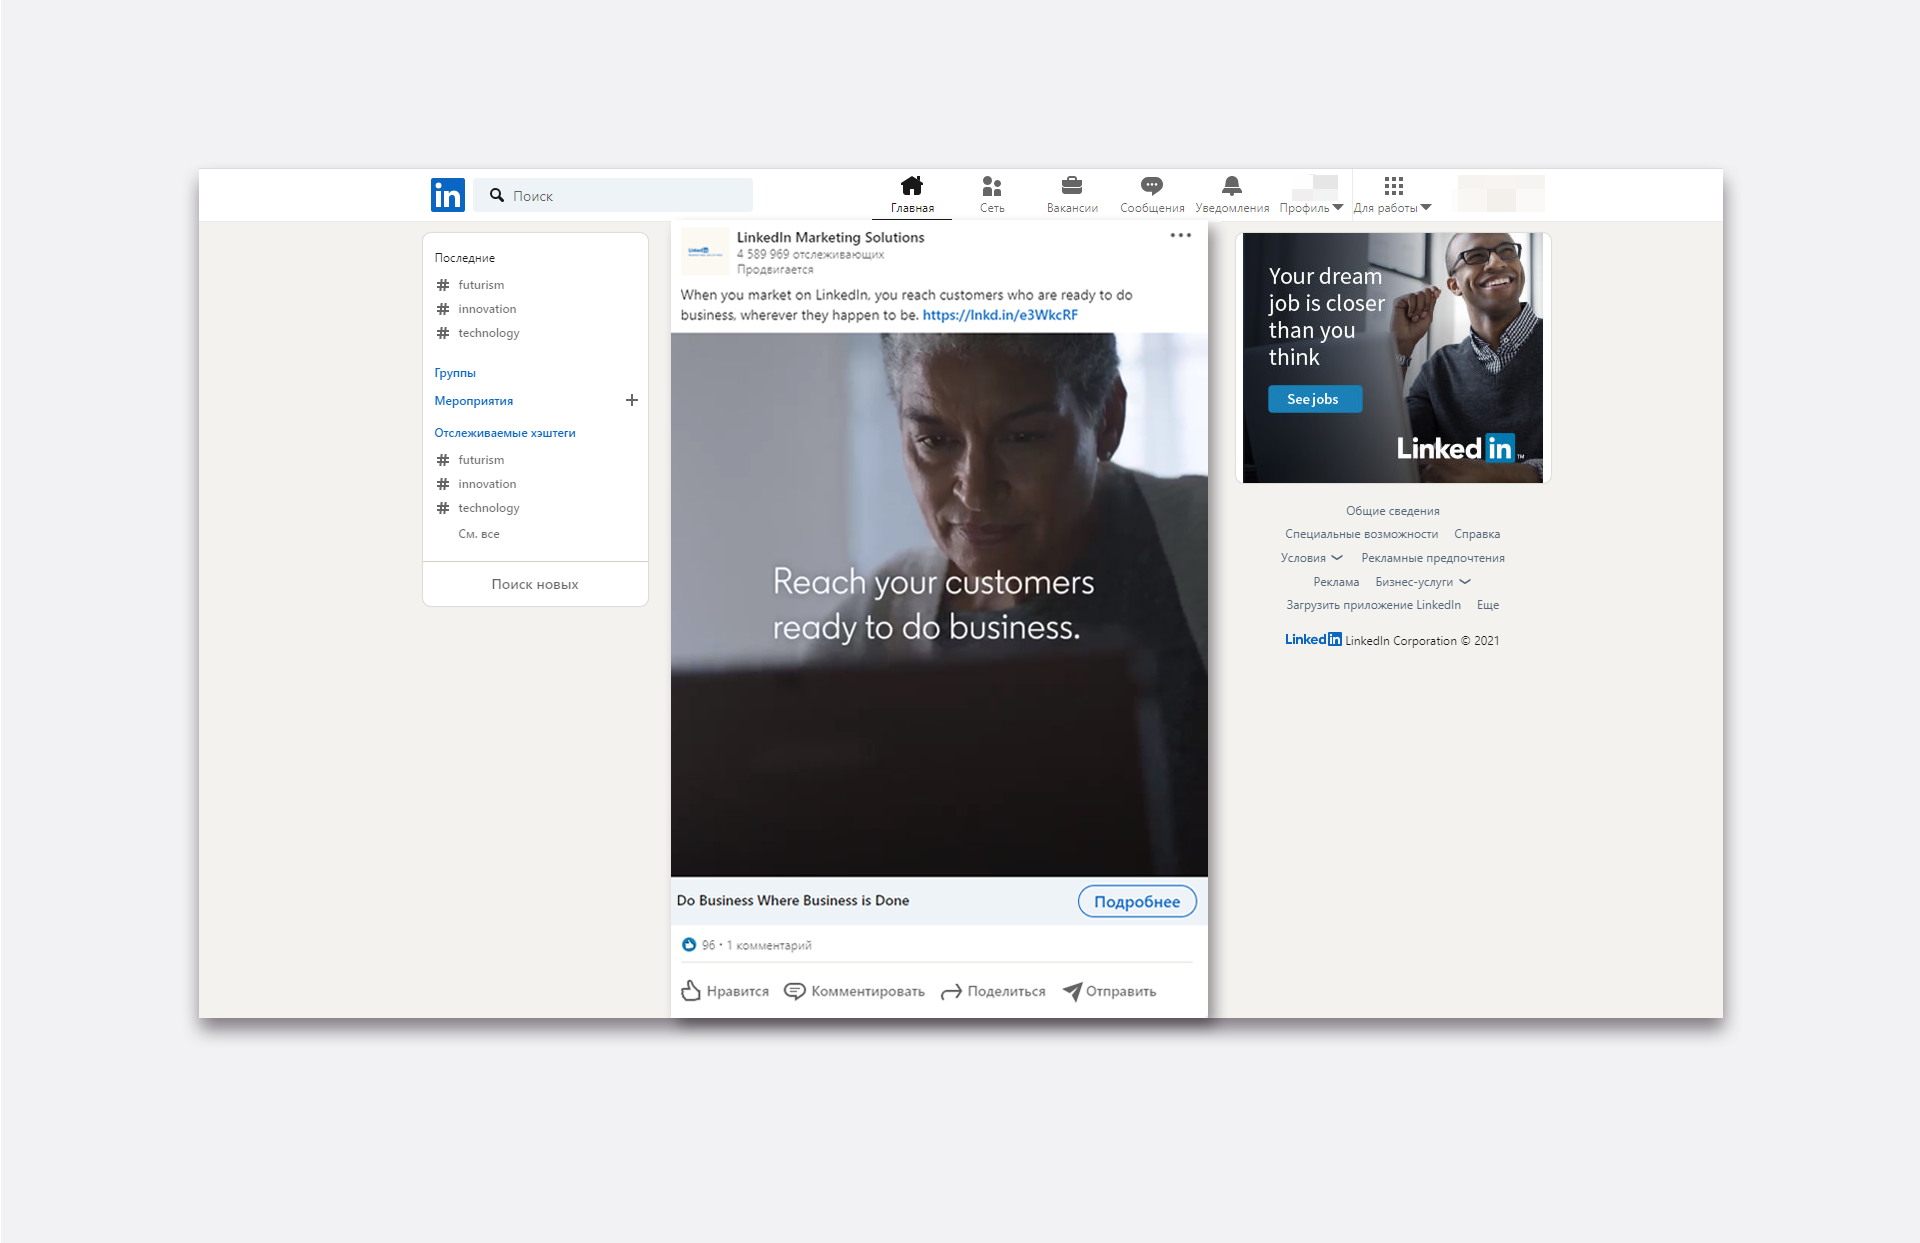Open the lnkd.in/e3WkcRF link in post

(x=1000, y=315)
